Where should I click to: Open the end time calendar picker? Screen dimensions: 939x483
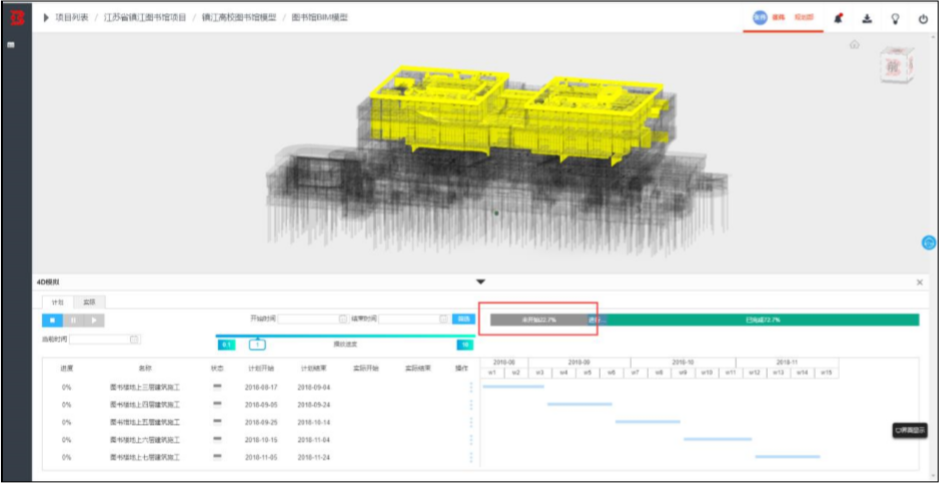click(443, 320)
